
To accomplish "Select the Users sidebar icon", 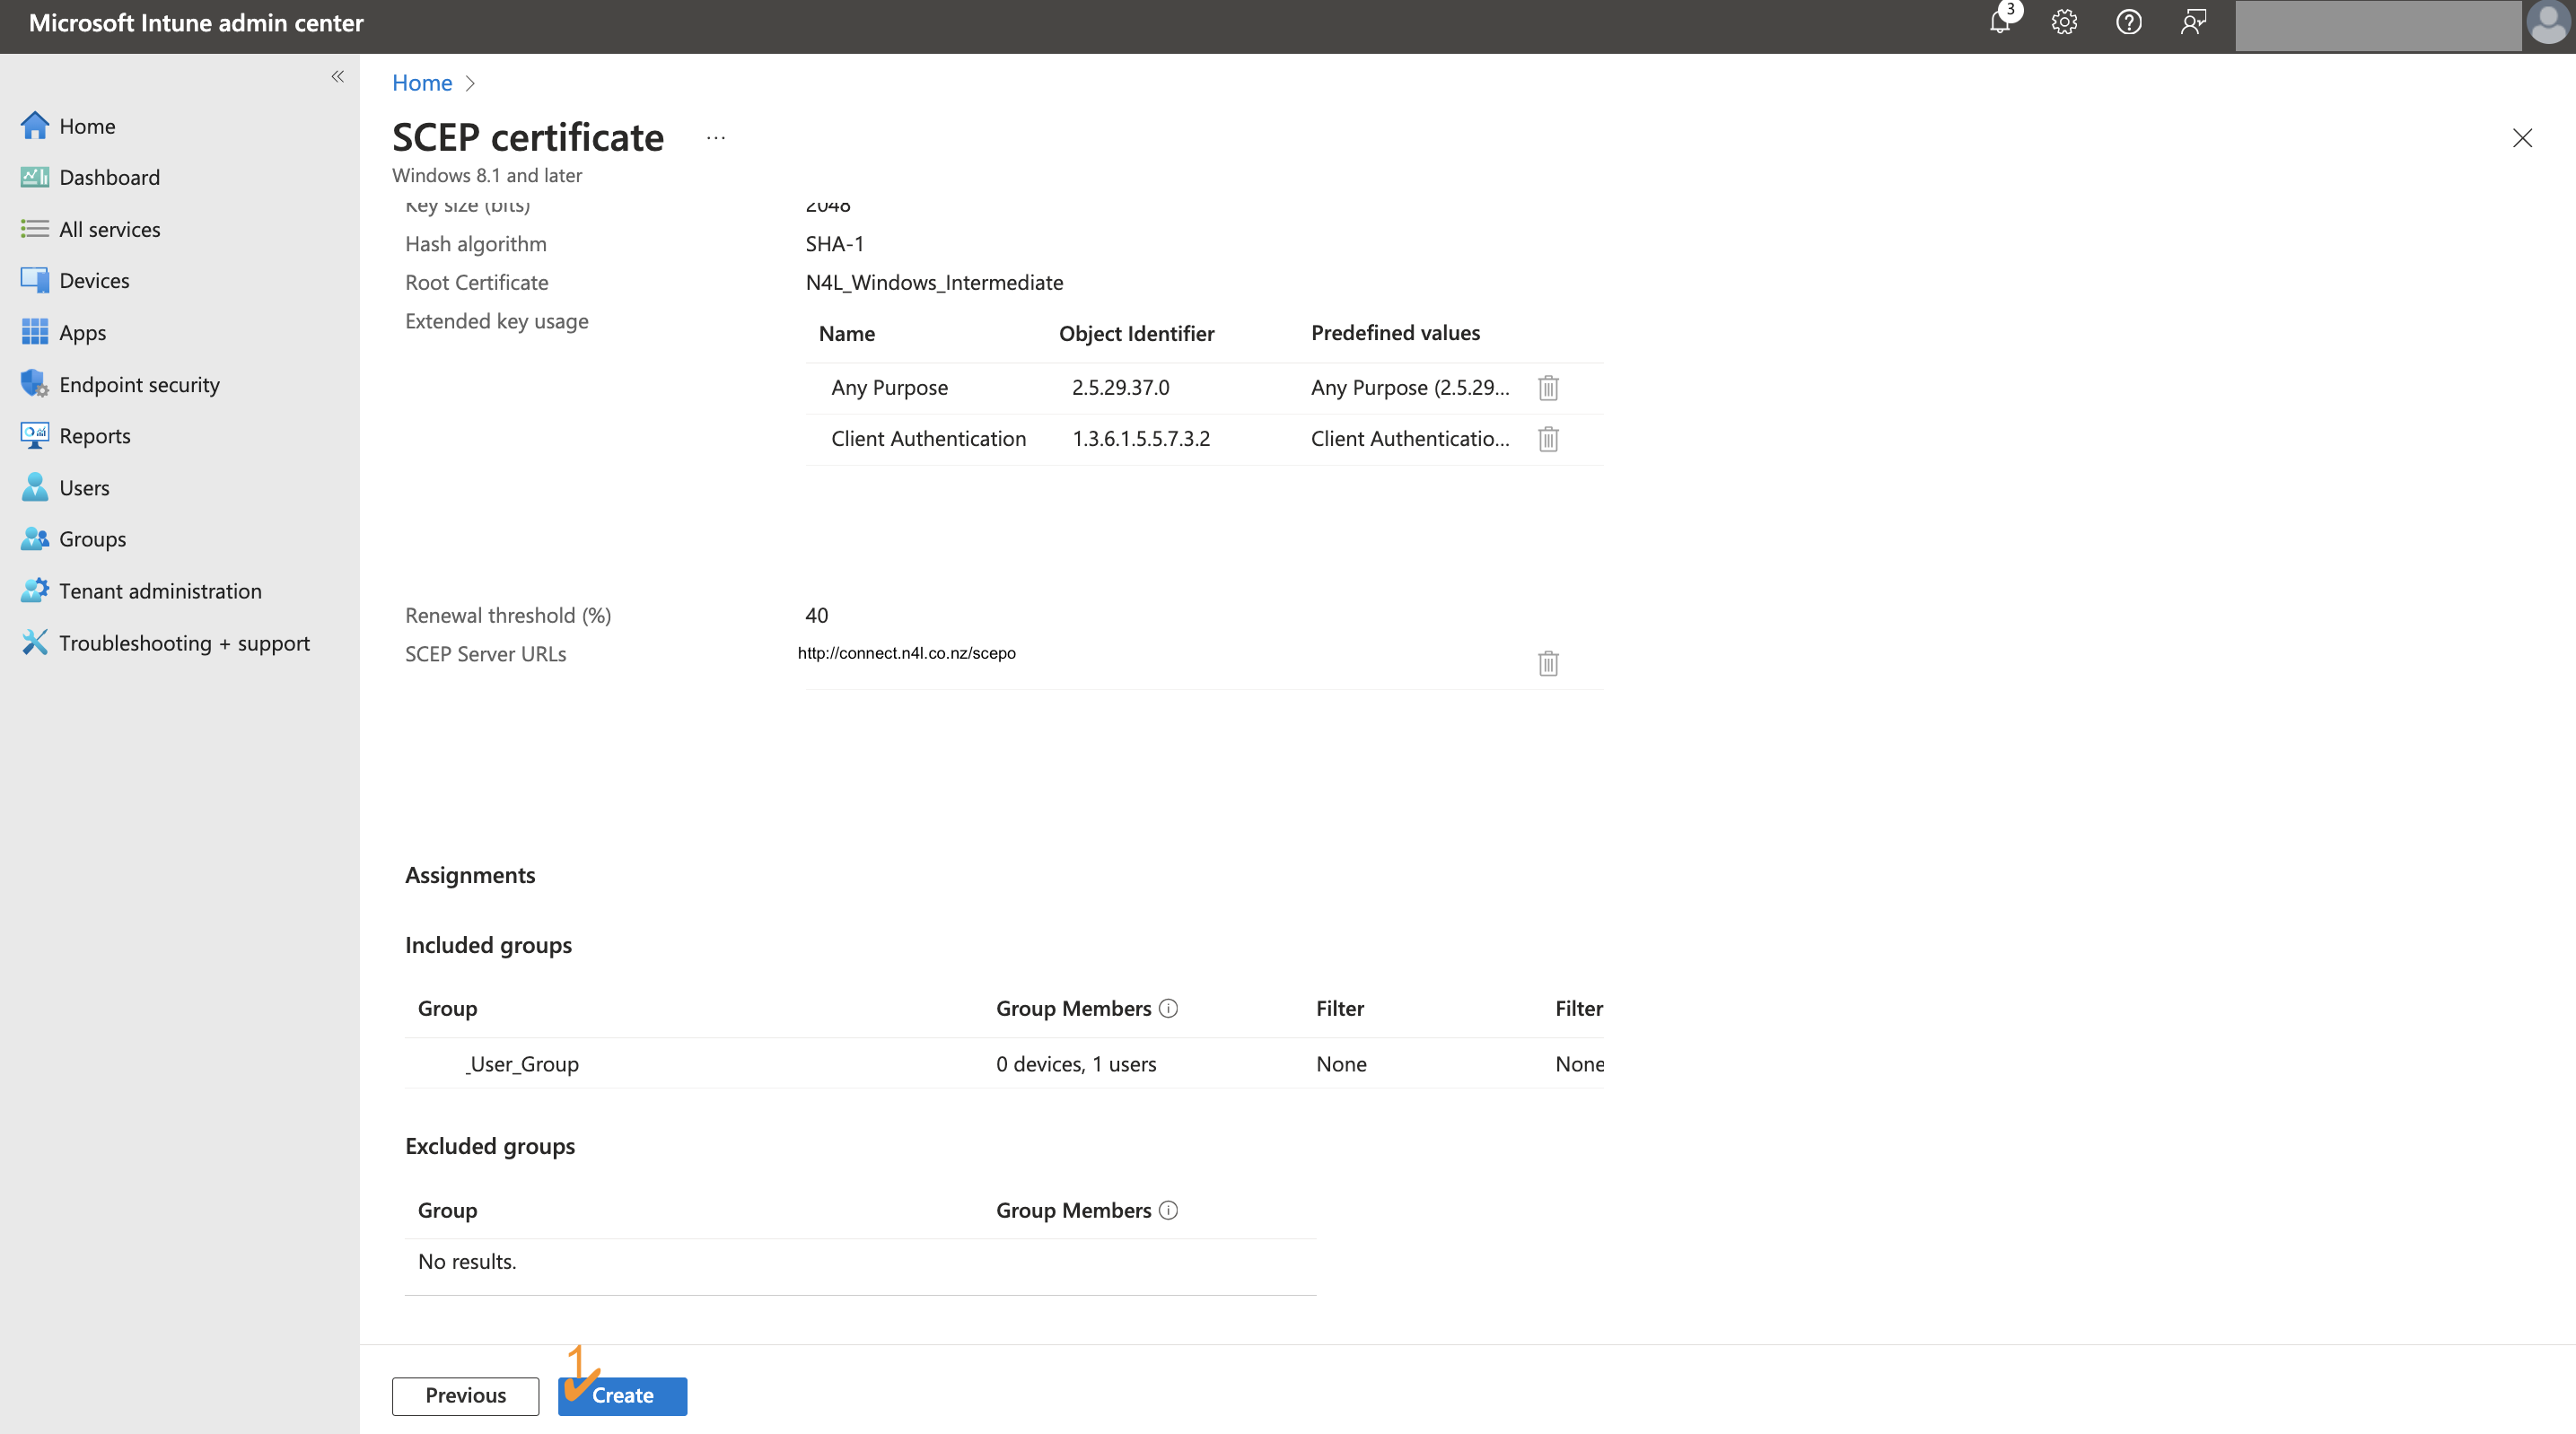I will tap(34, 487).
